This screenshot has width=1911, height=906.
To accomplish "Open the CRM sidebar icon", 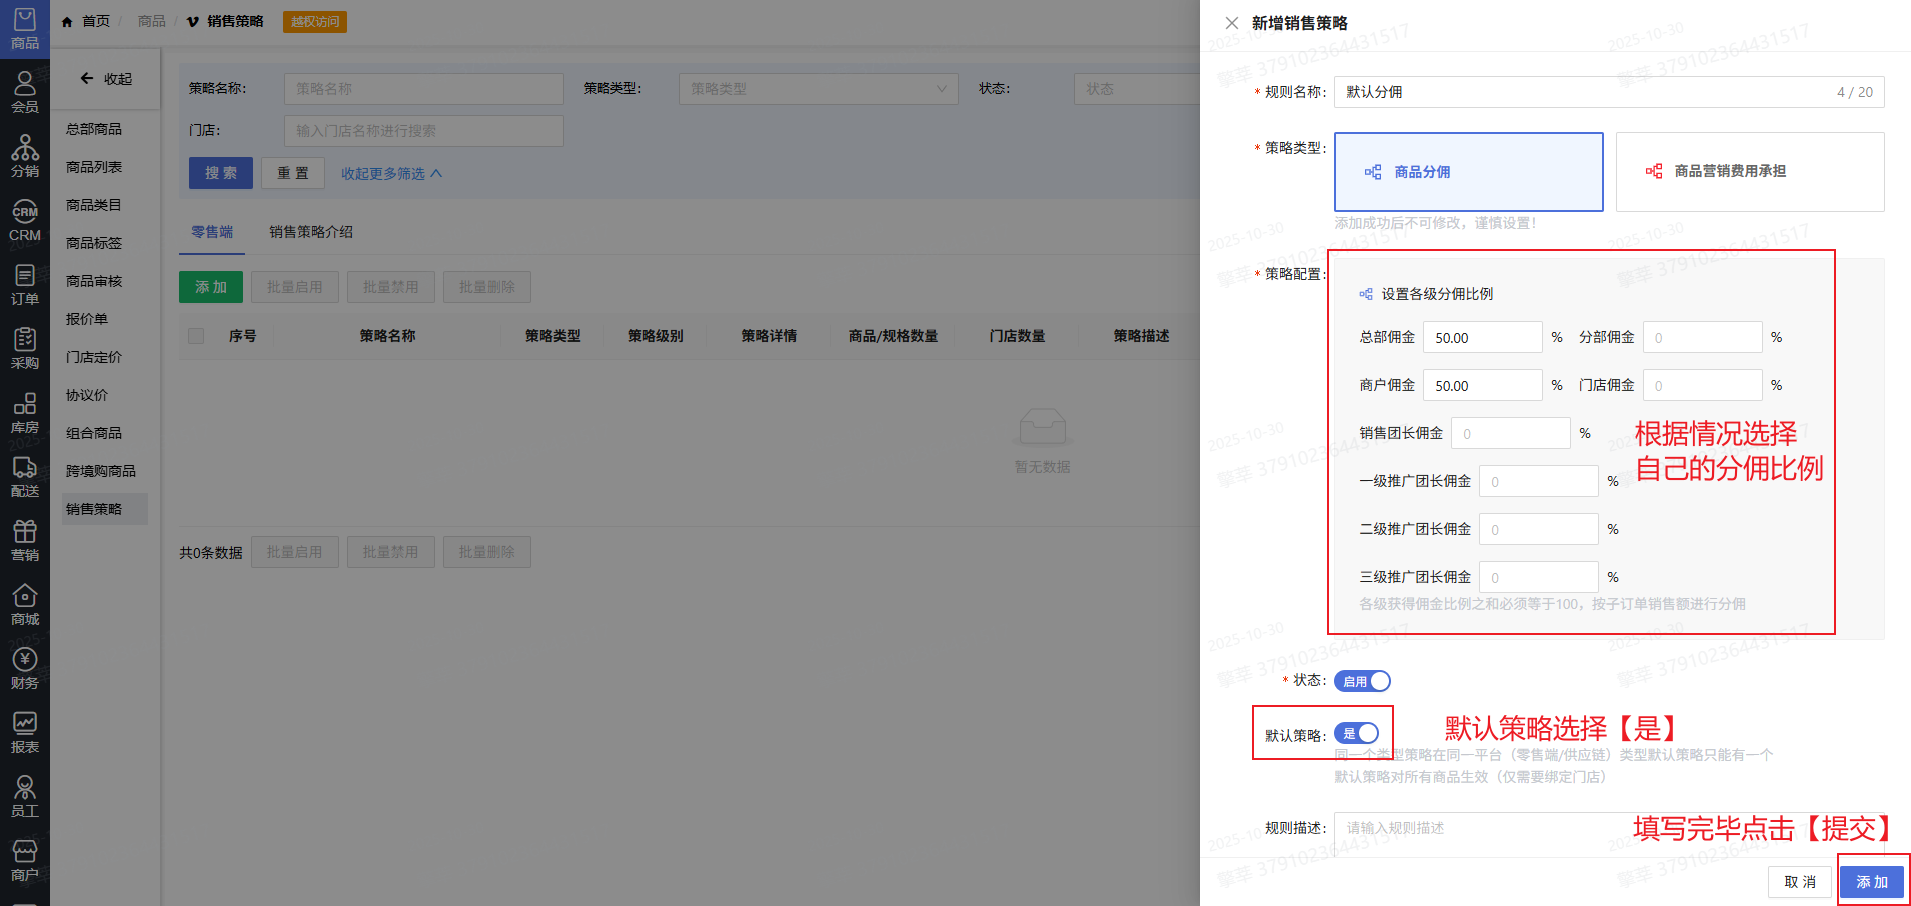I will 25,220.
